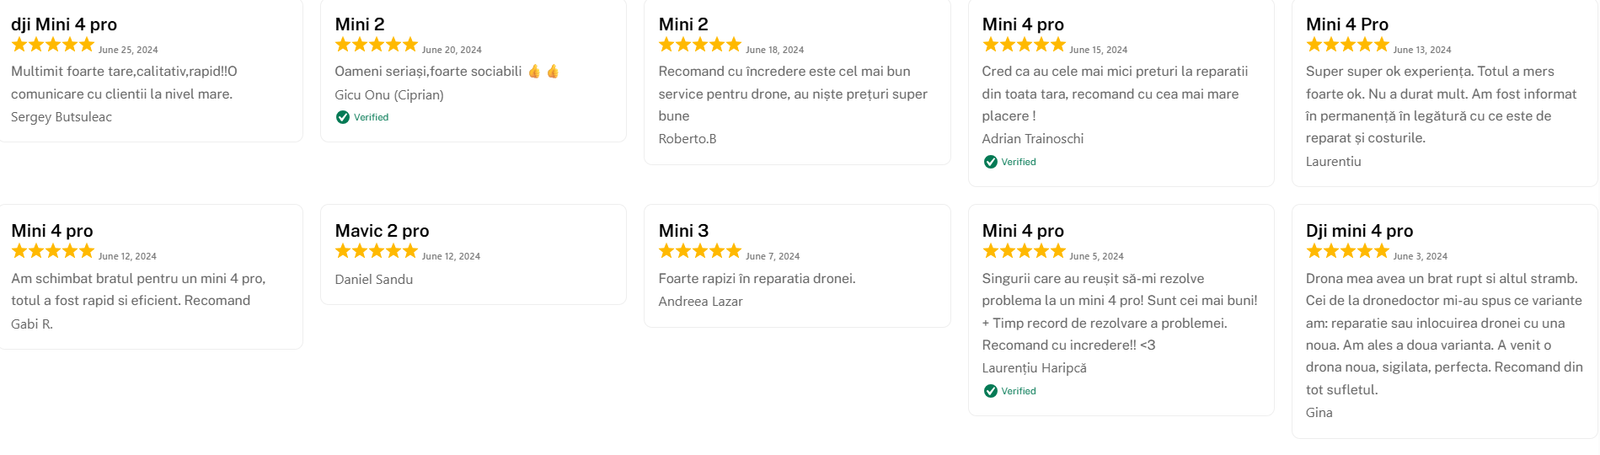Click the Verified checkmark under Adrian Trainoschi

990,162
